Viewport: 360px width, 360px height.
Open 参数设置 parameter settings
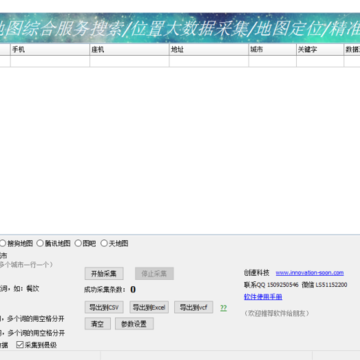tap(134, 324)
